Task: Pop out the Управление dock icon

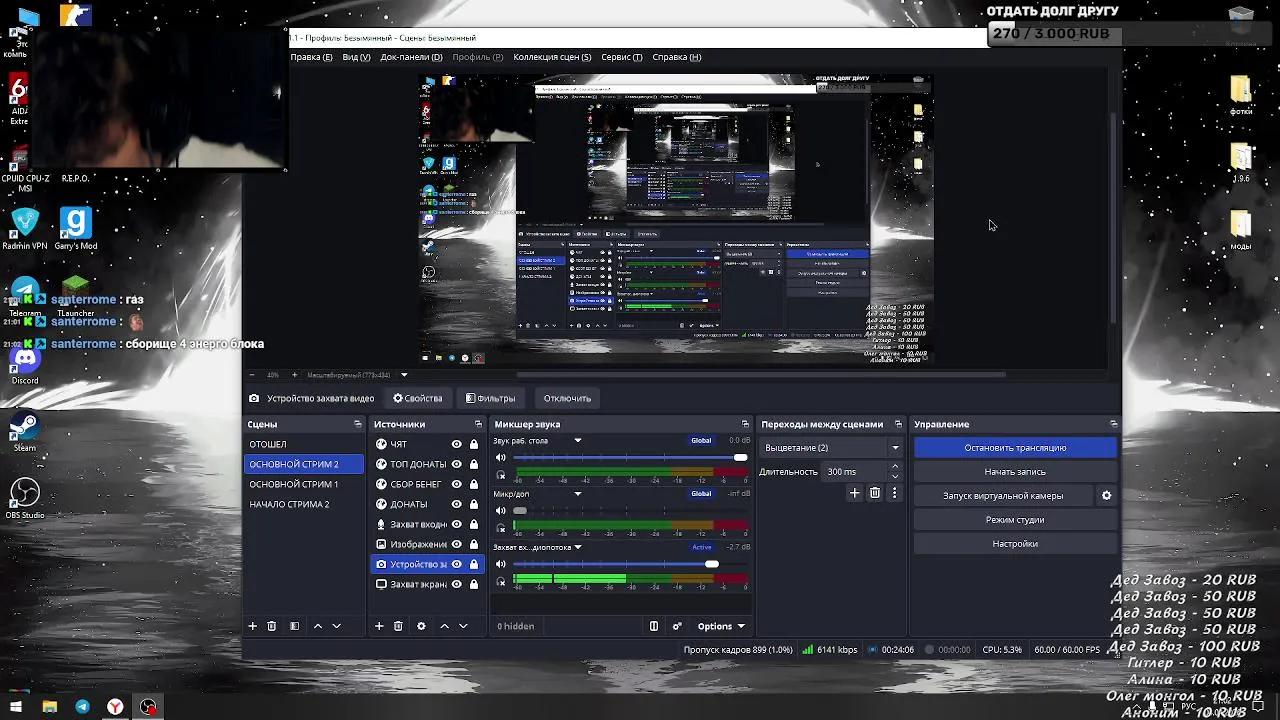Action: [x=1113, y=424]
